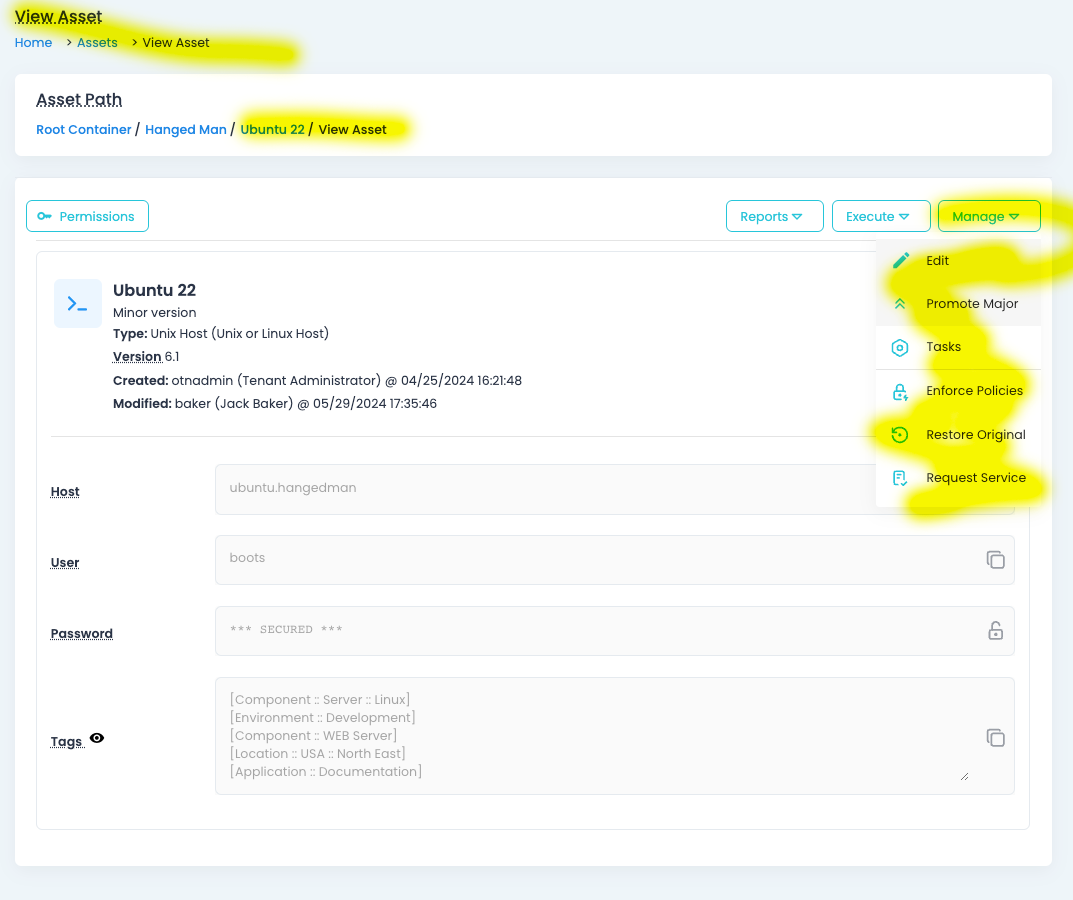1073x900 pixels.
Task: Click the Restore Original restore icon
Action: pyautogui.click(x=899, y=434)
